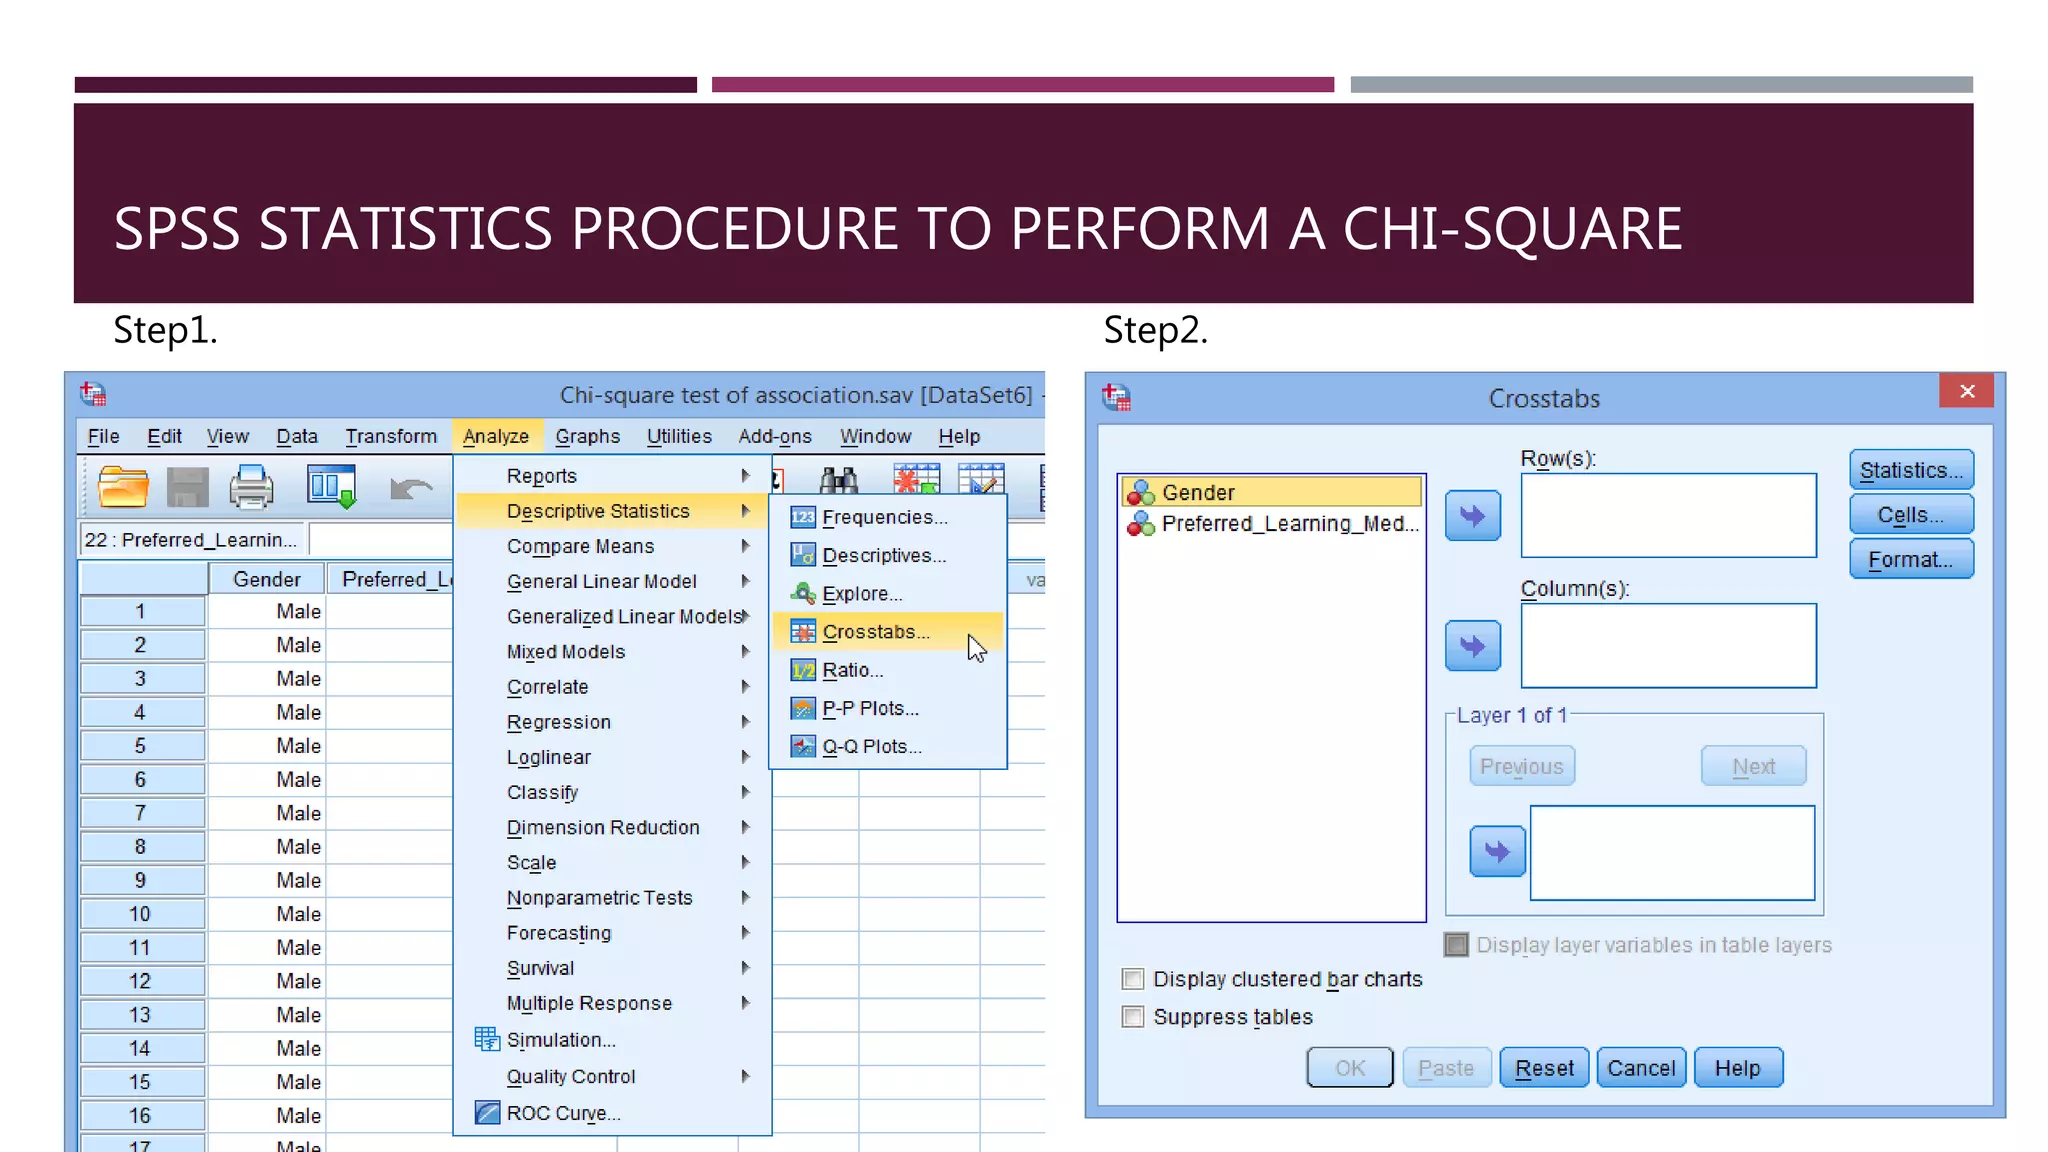Open the Cells... options button

click(x=1911, y=514)
